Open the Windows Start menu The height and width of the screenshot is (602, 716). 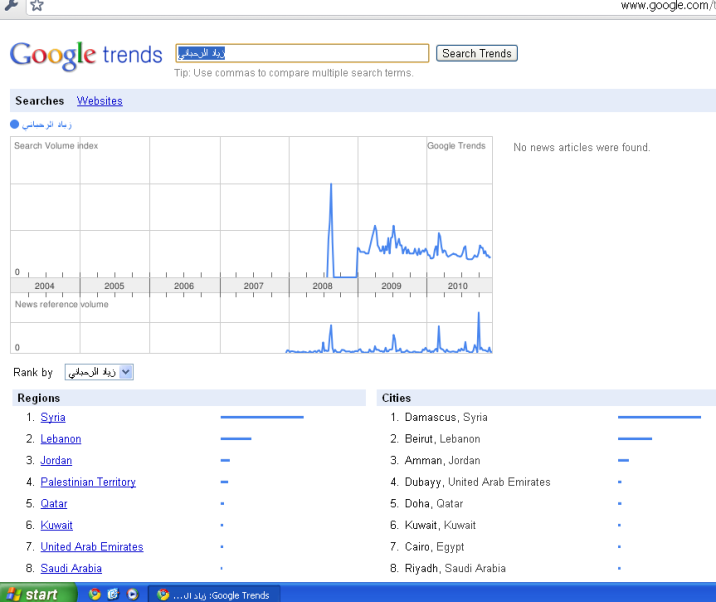37,594
